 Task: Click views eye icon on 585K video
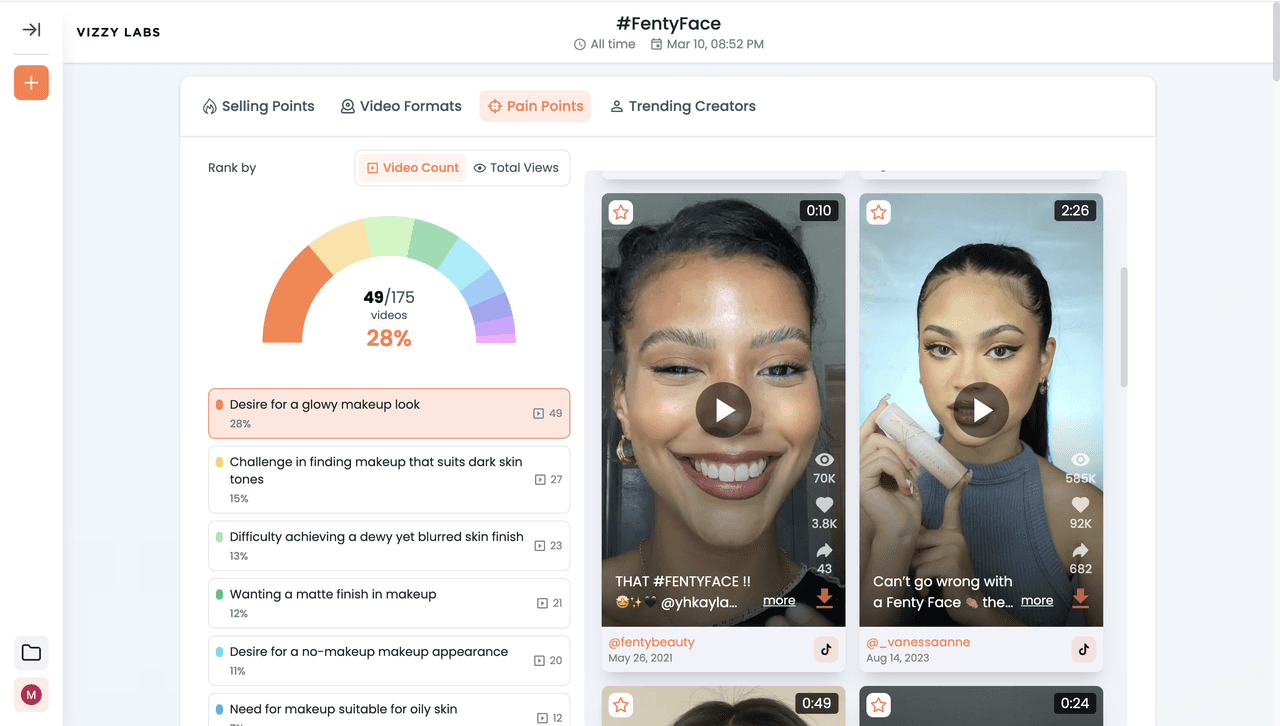(1080, 459)
